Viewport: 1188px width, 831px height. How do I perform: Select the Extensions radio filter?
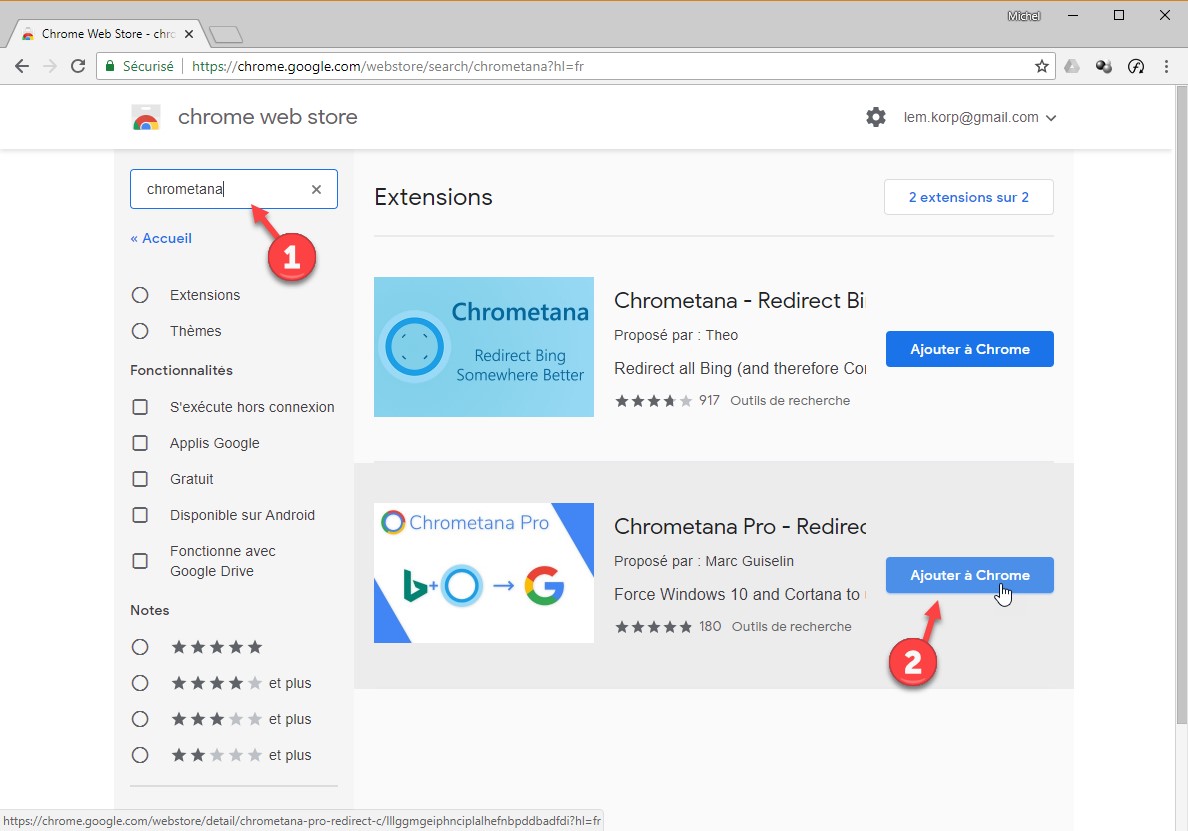point(140,295)
